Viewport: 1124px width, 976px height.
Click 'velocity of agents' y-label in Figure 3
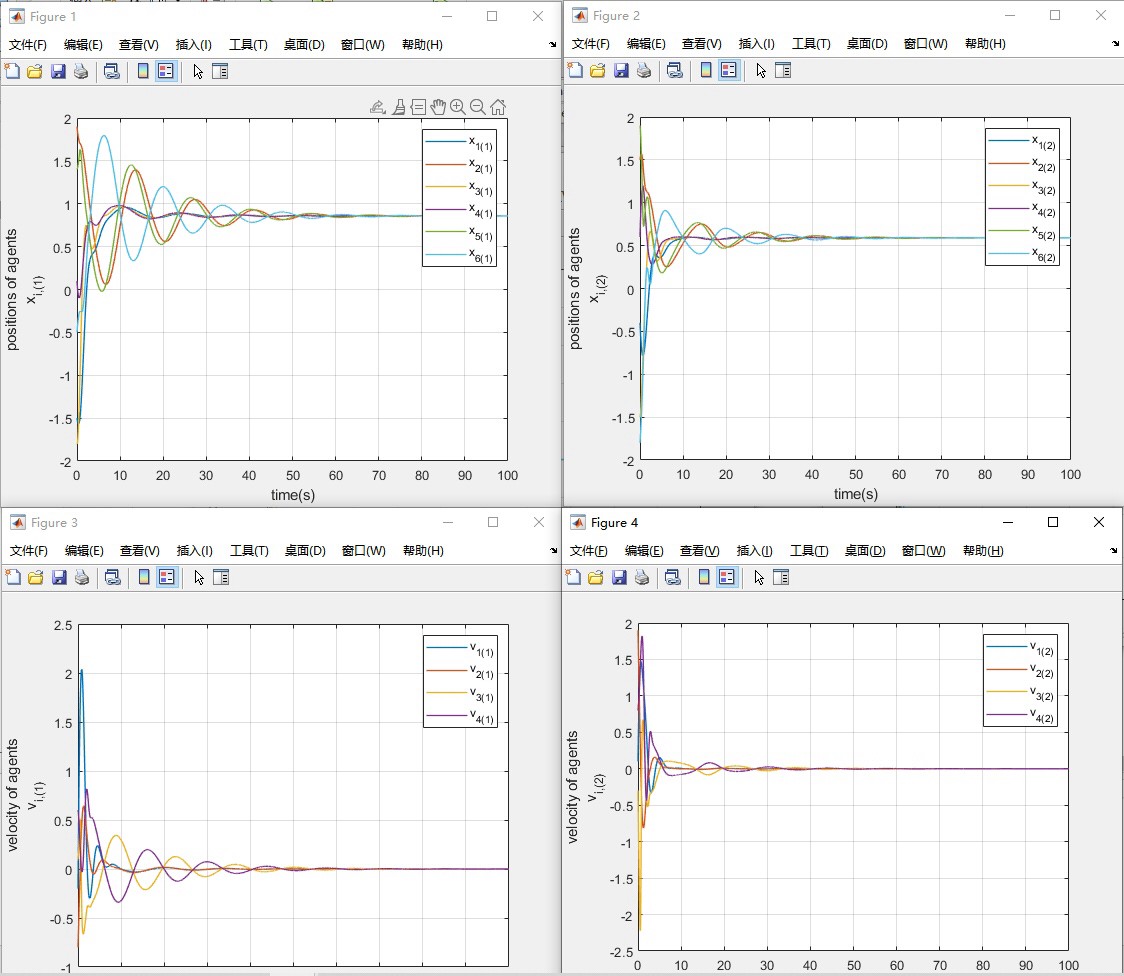tap(12, 795)
